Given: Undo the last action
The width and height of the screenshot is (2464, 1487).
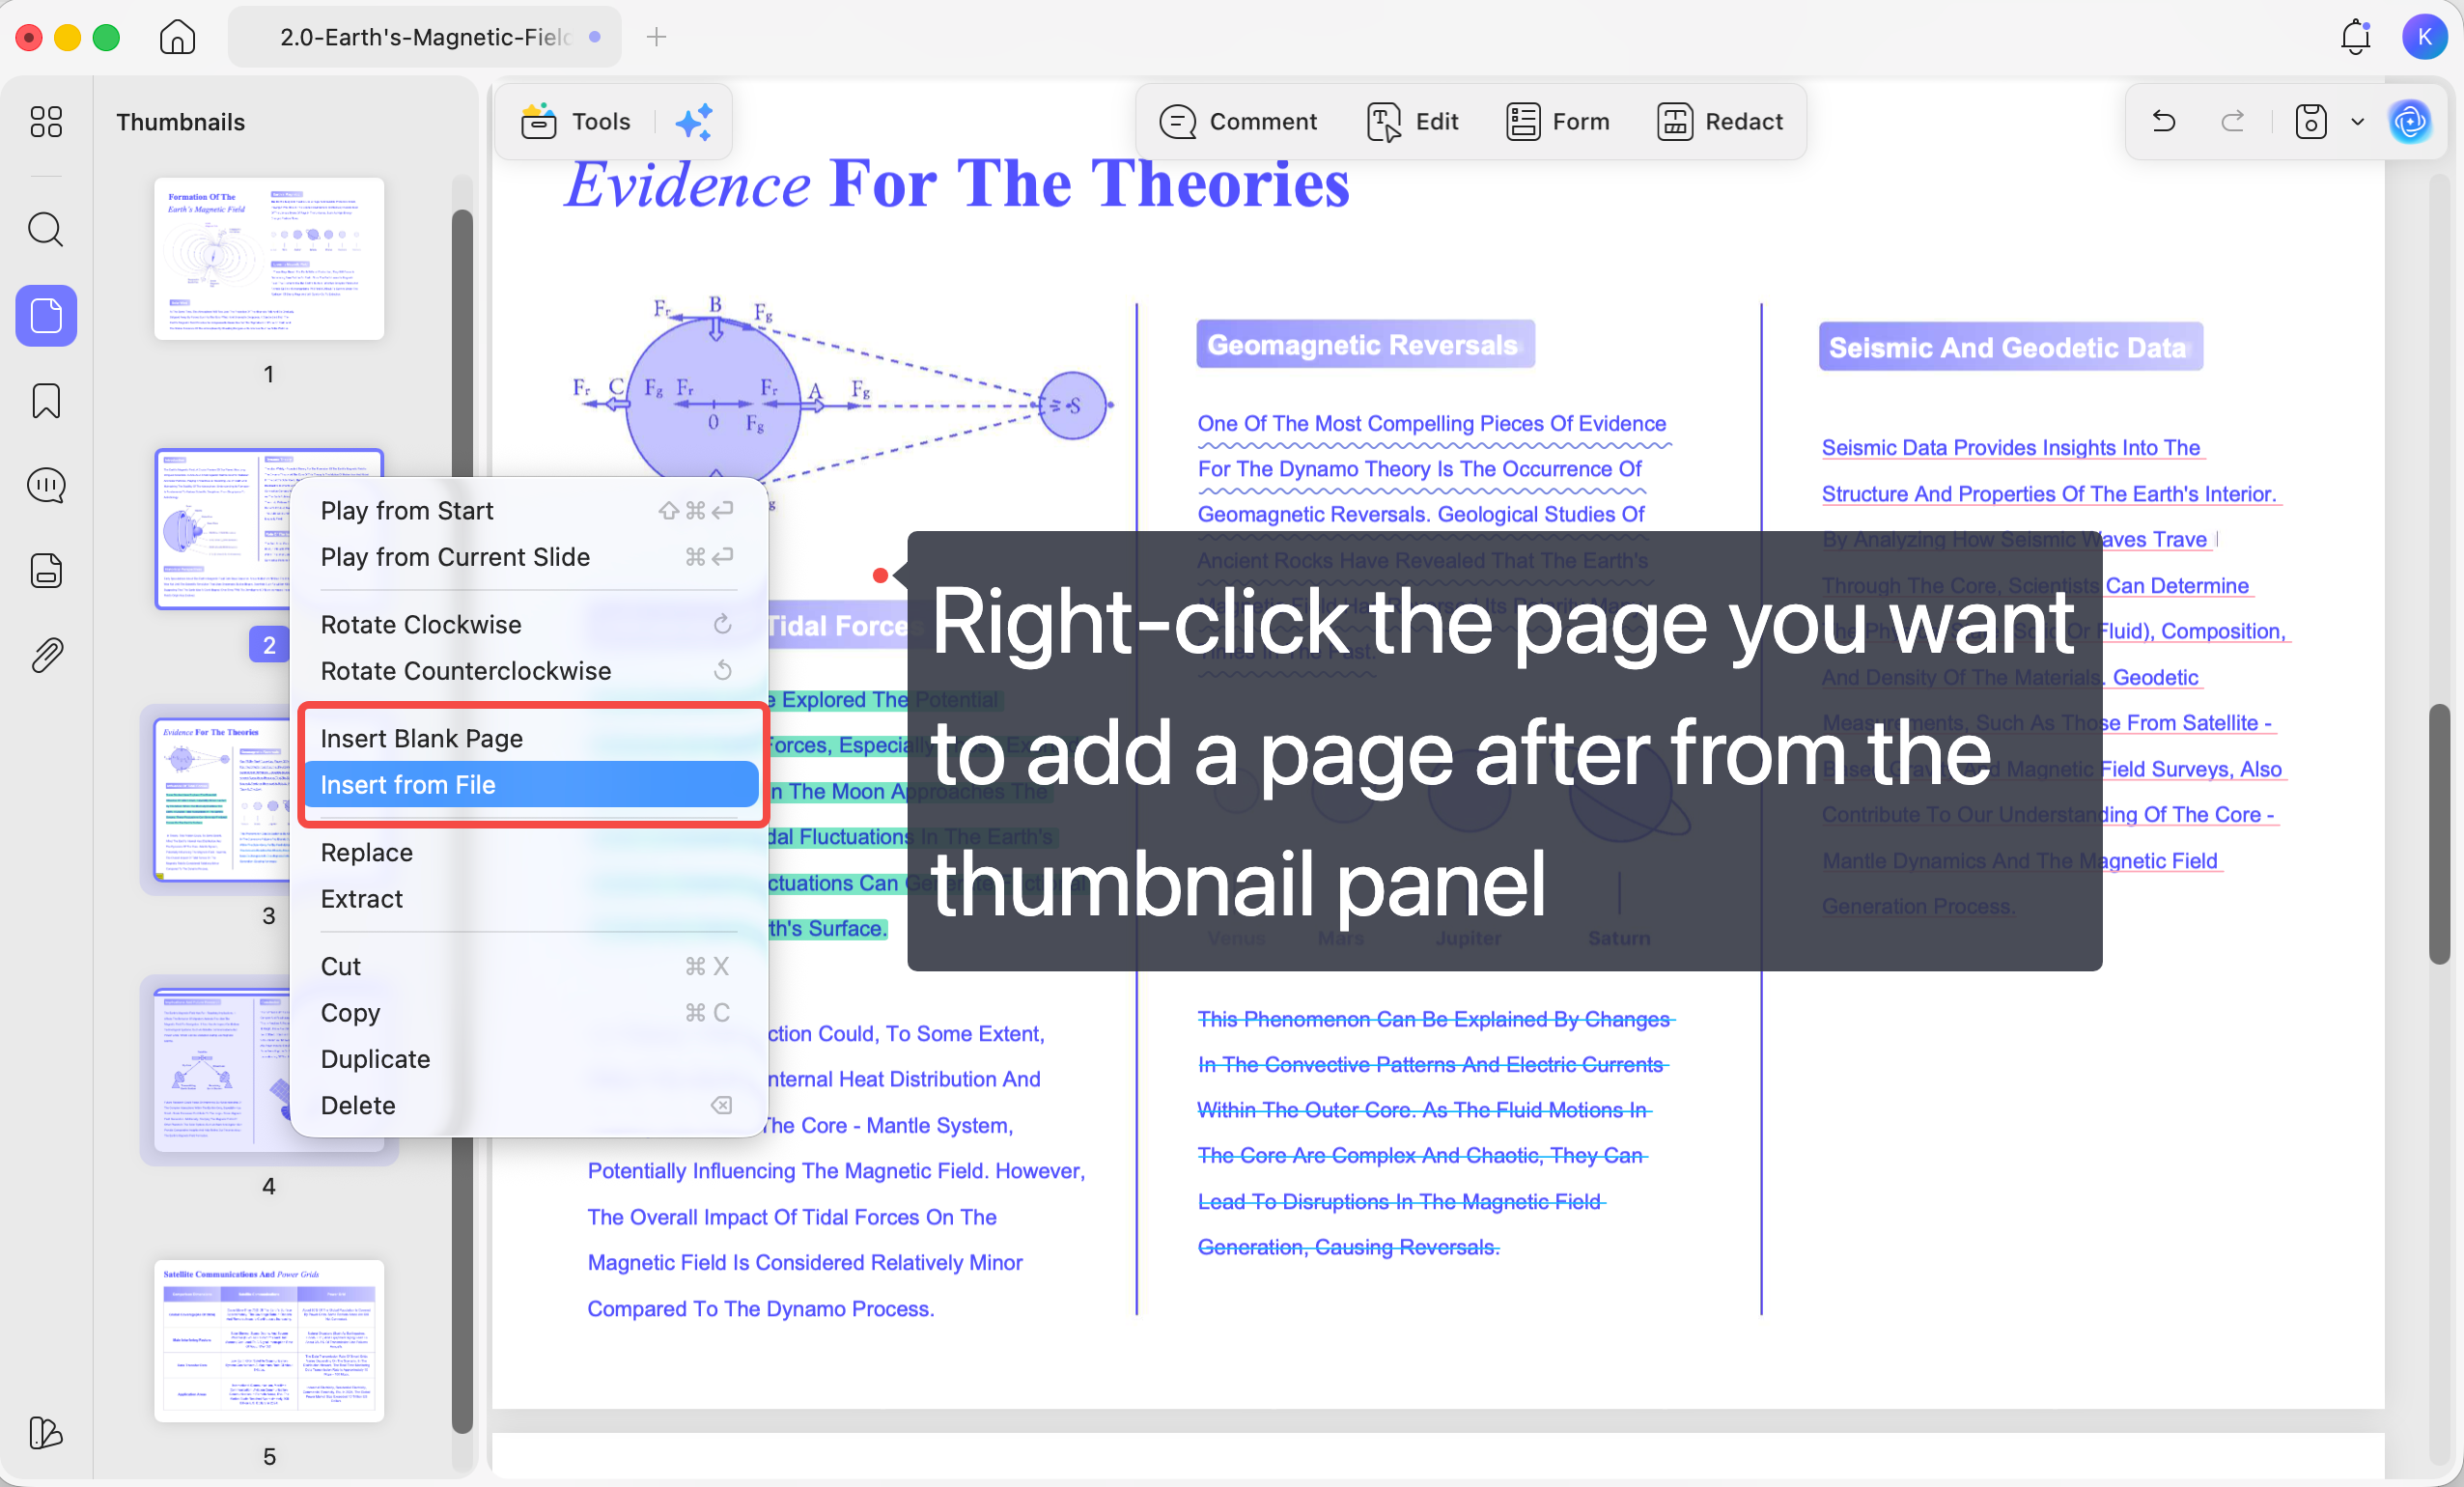Looking at the screenshot, I should (x=2163, y=122).
